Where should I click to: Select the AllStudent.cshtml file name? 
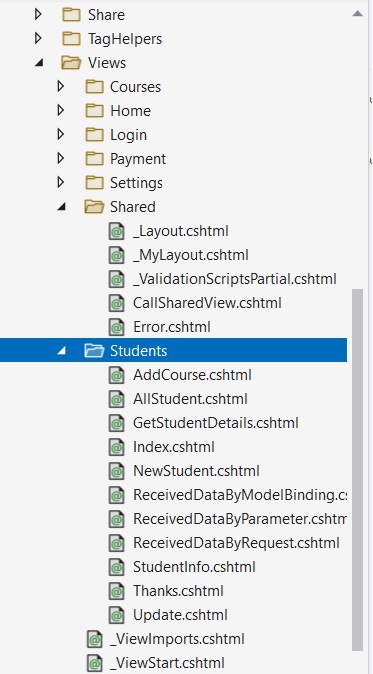(x=190, y=399)
